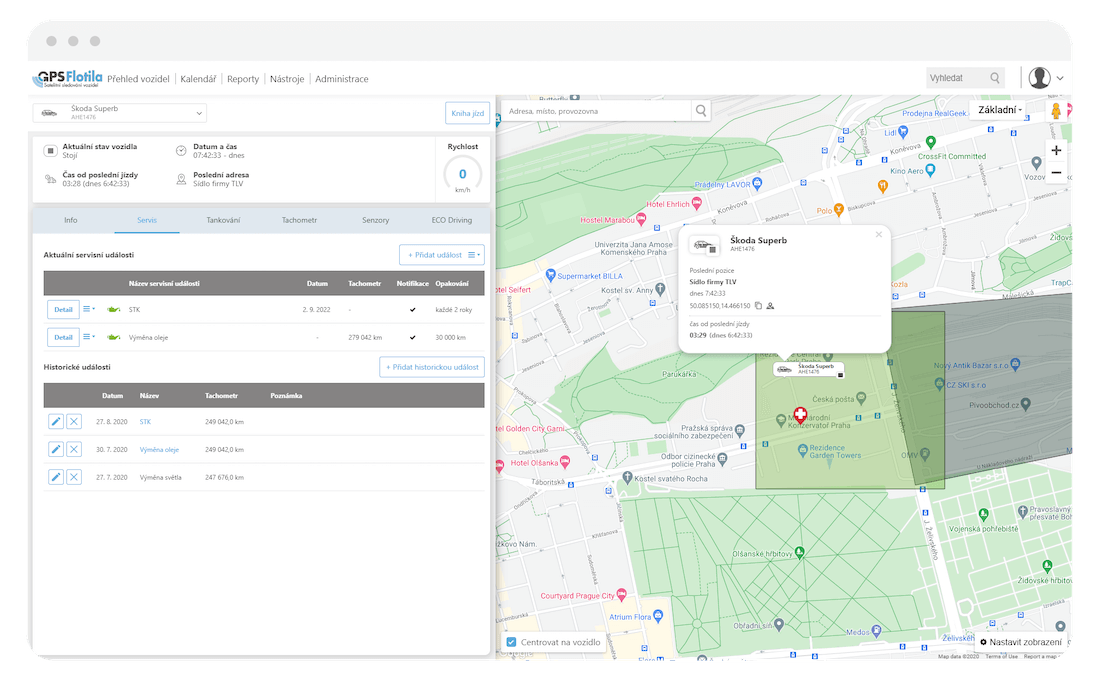Screen dimensions: 1100x679
Task: Edit the 27. 8. 2020 STK historic event
Action: coord(55,422)
